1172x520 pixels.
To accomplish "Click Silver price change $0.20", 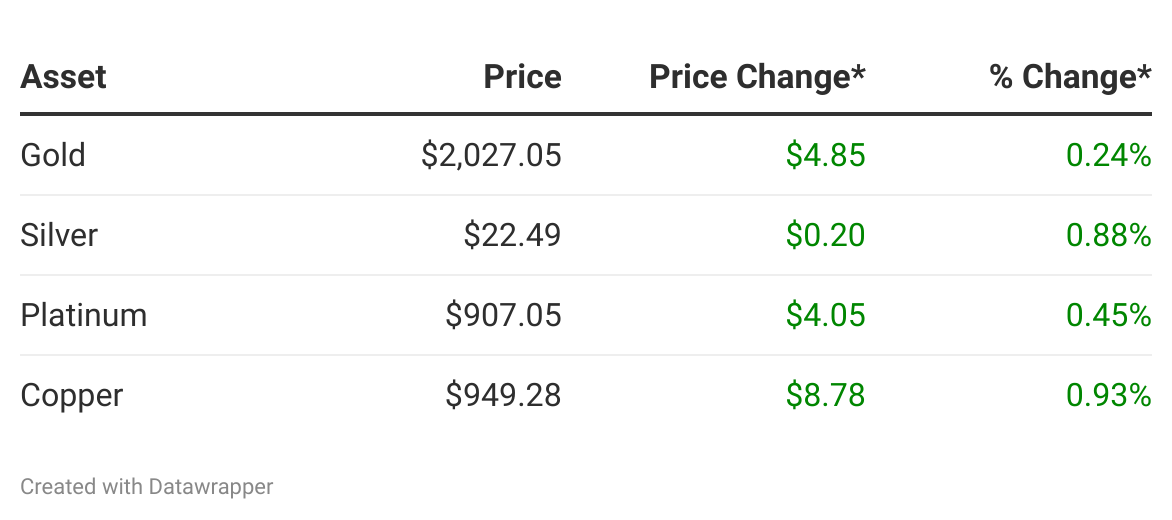I will 825,235.
